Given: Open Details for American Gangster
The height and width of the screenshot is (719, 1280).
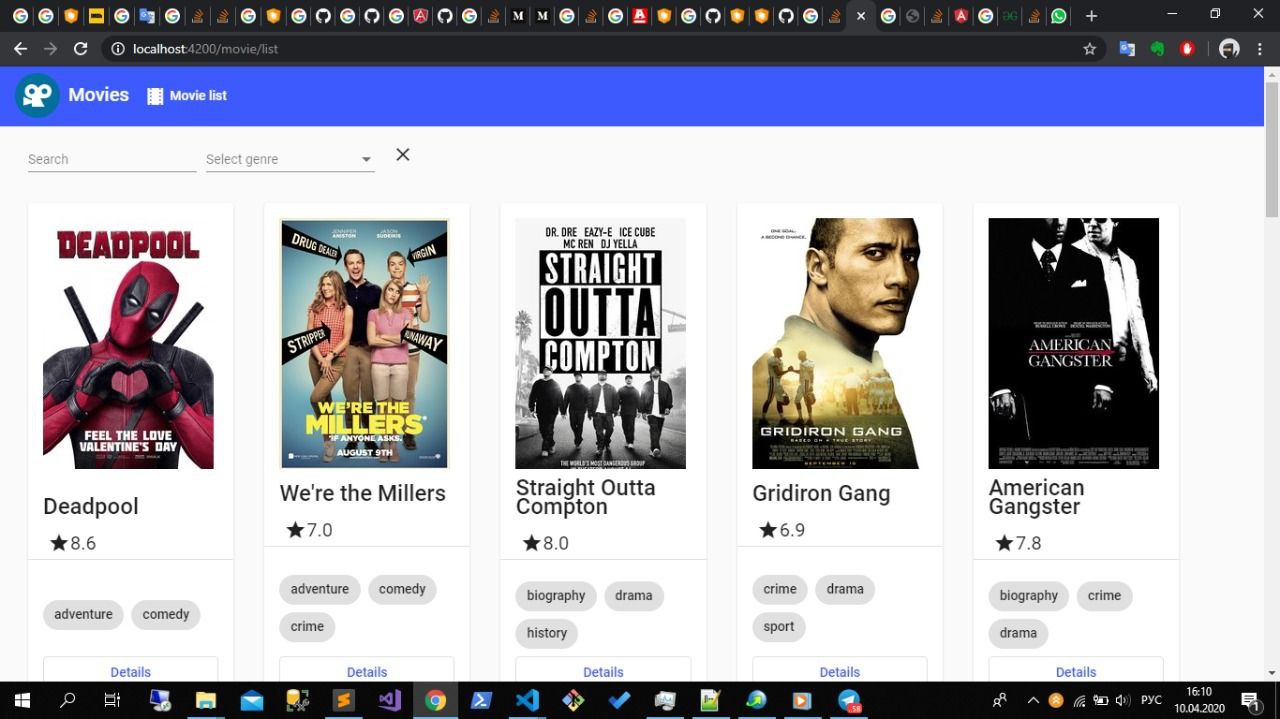Looking at the screenshot, I should [1076, 671].
